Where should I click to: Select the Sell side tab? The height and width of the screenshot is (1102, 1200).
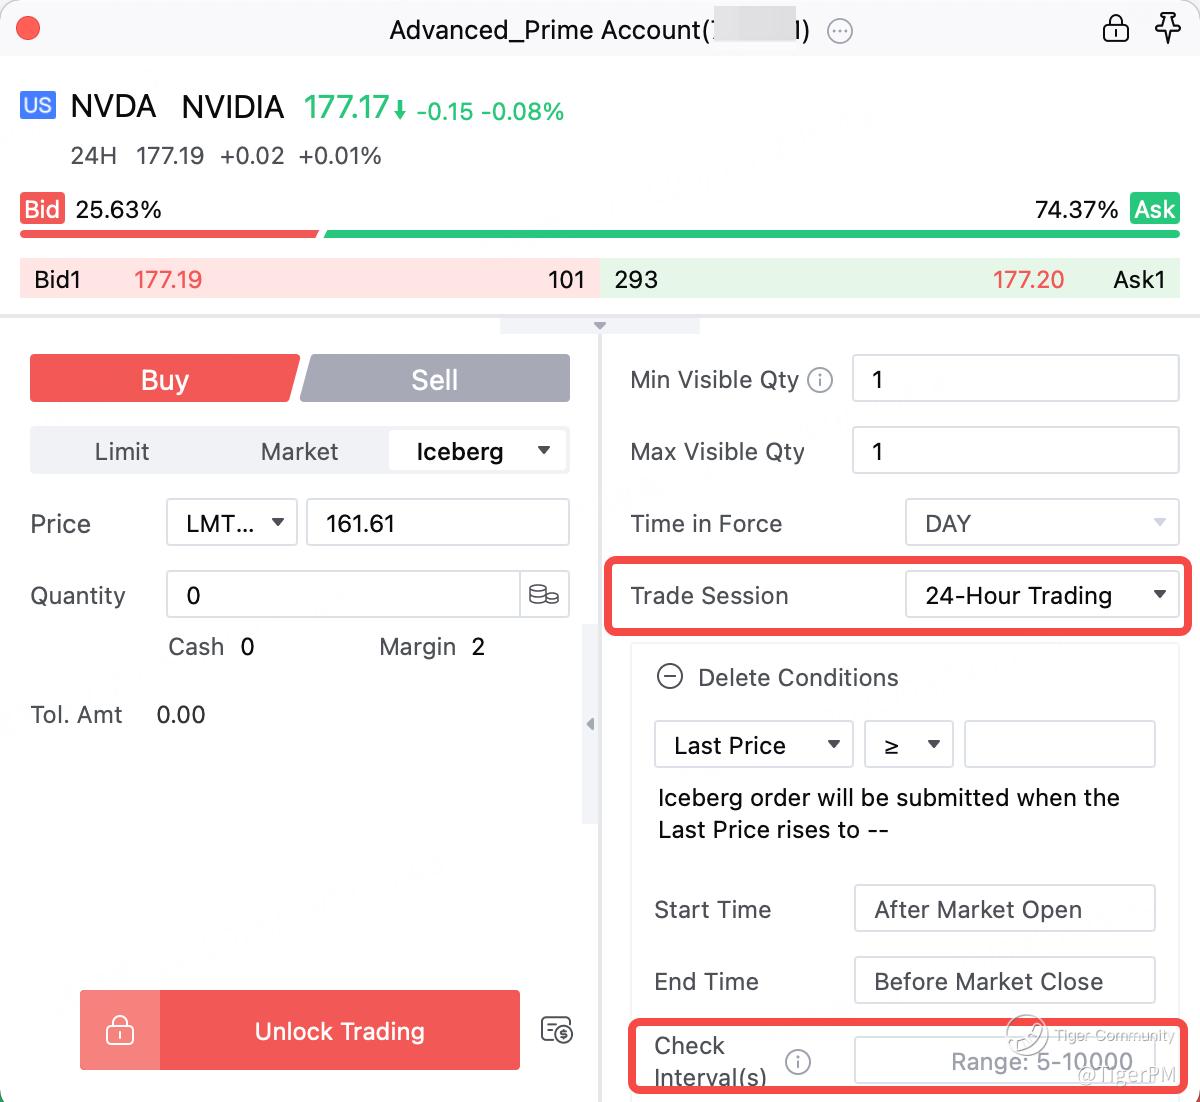(x=436, y=379)
